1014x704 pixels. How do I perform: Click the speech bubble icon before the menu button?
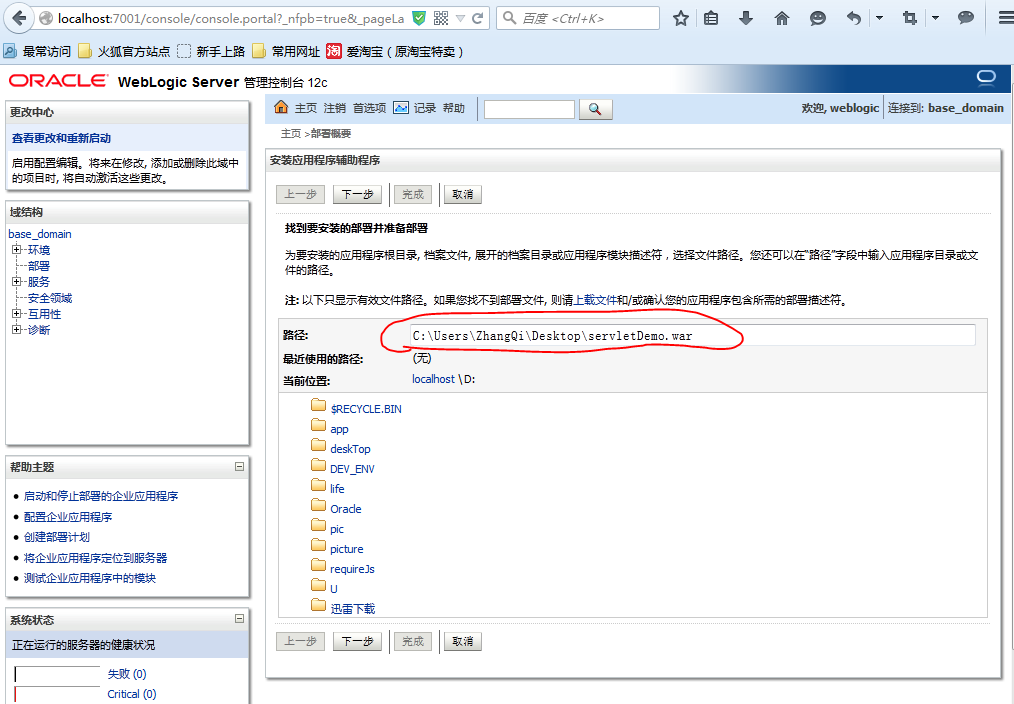965,18
